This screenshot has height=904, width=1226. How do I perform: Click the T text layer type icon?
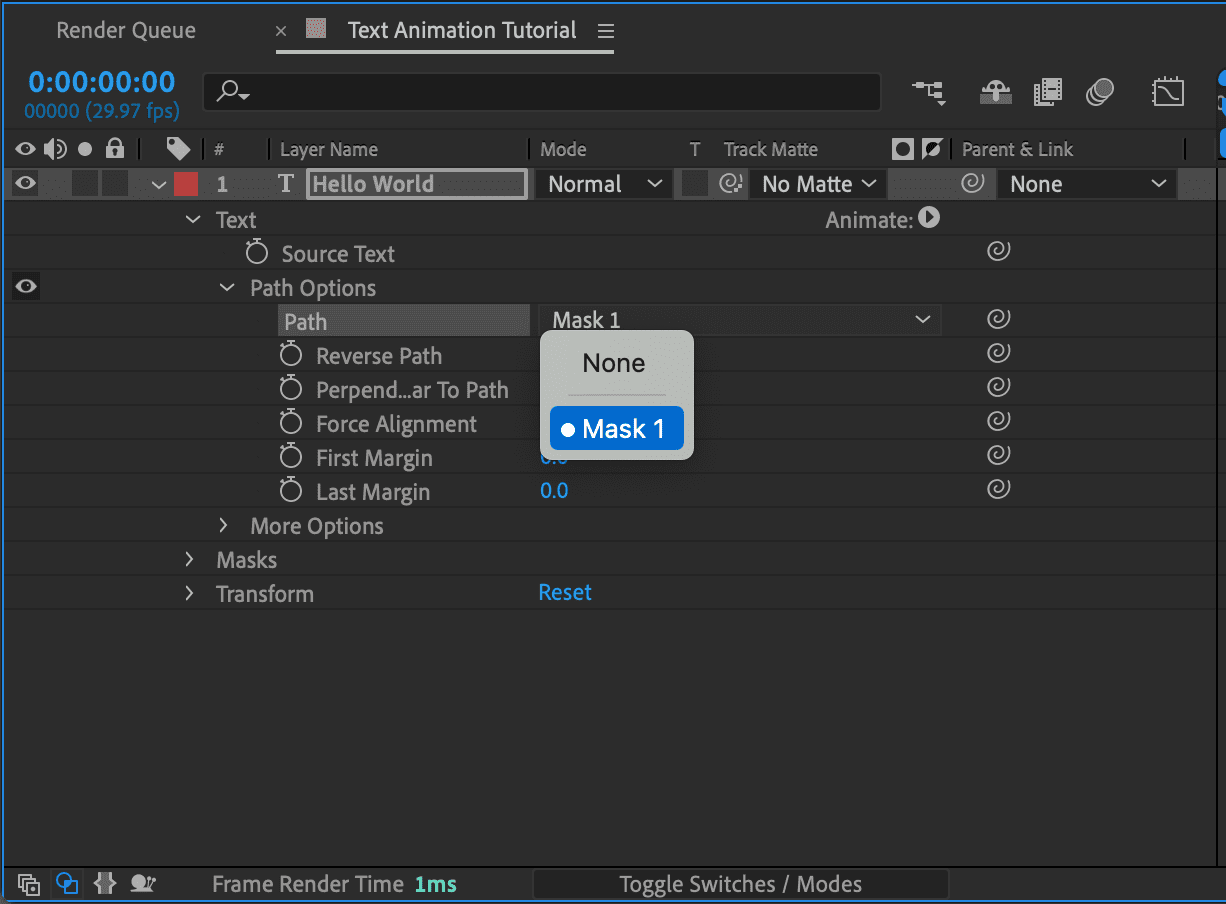click(286, 184)
